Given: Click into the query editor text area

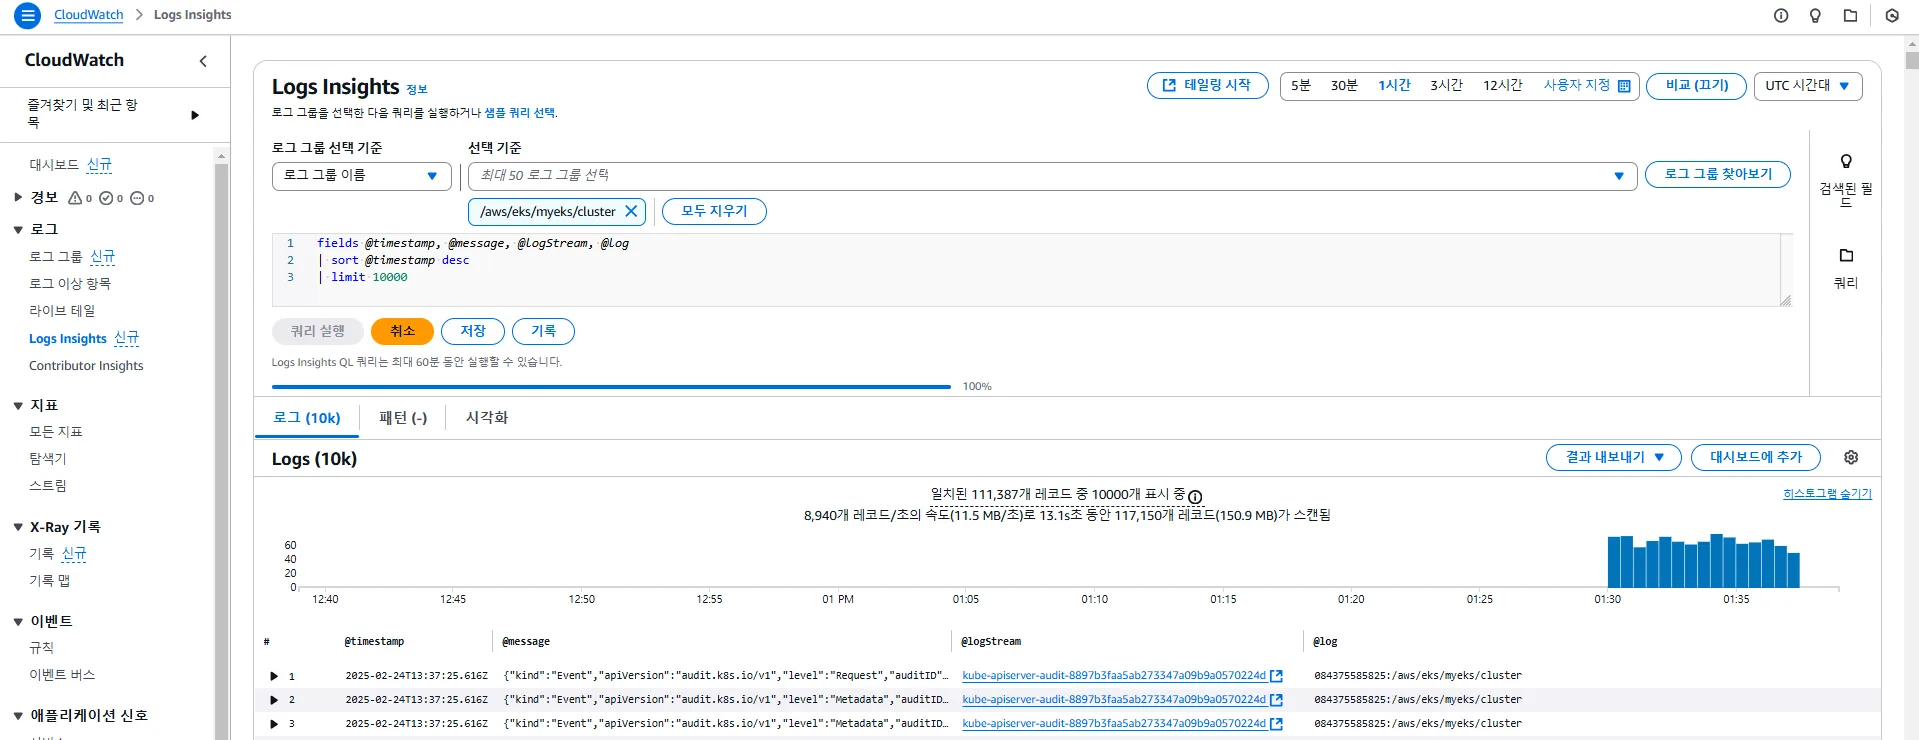Looking at the screenshot, I should coord(1030,270).
